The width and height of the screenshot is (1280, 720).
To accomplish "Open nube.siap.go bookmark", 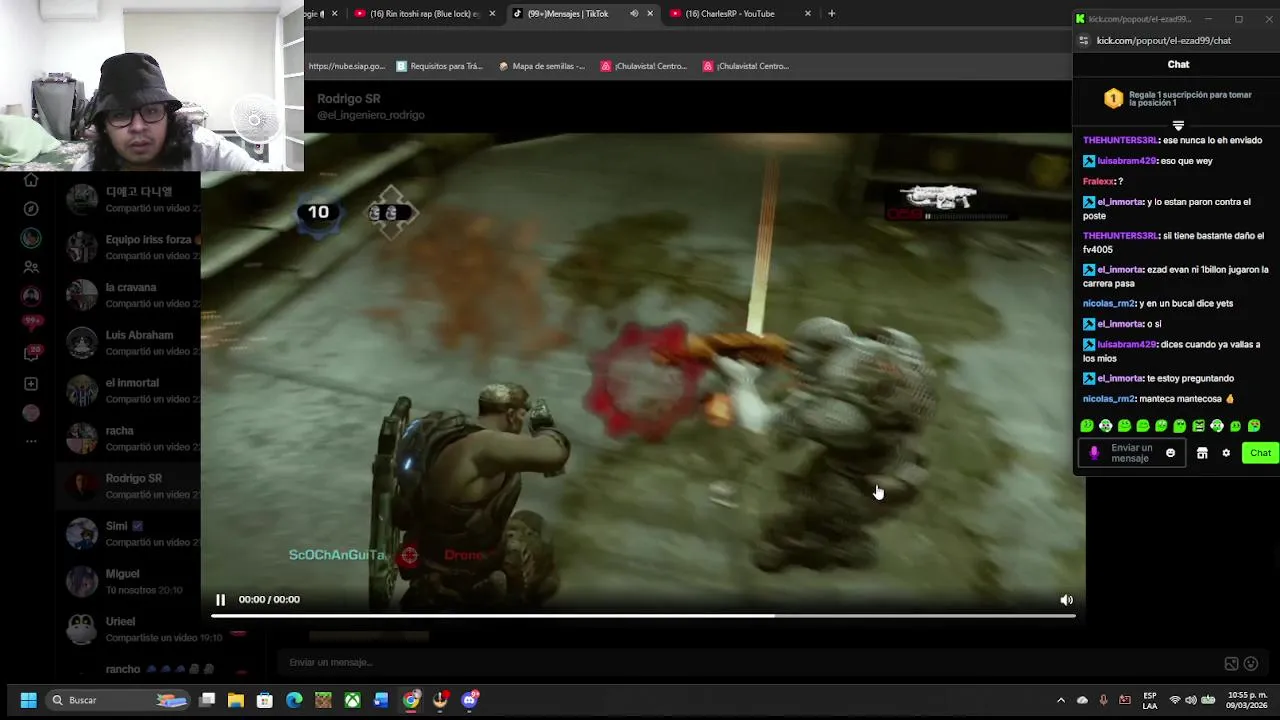I will [346, 66].
